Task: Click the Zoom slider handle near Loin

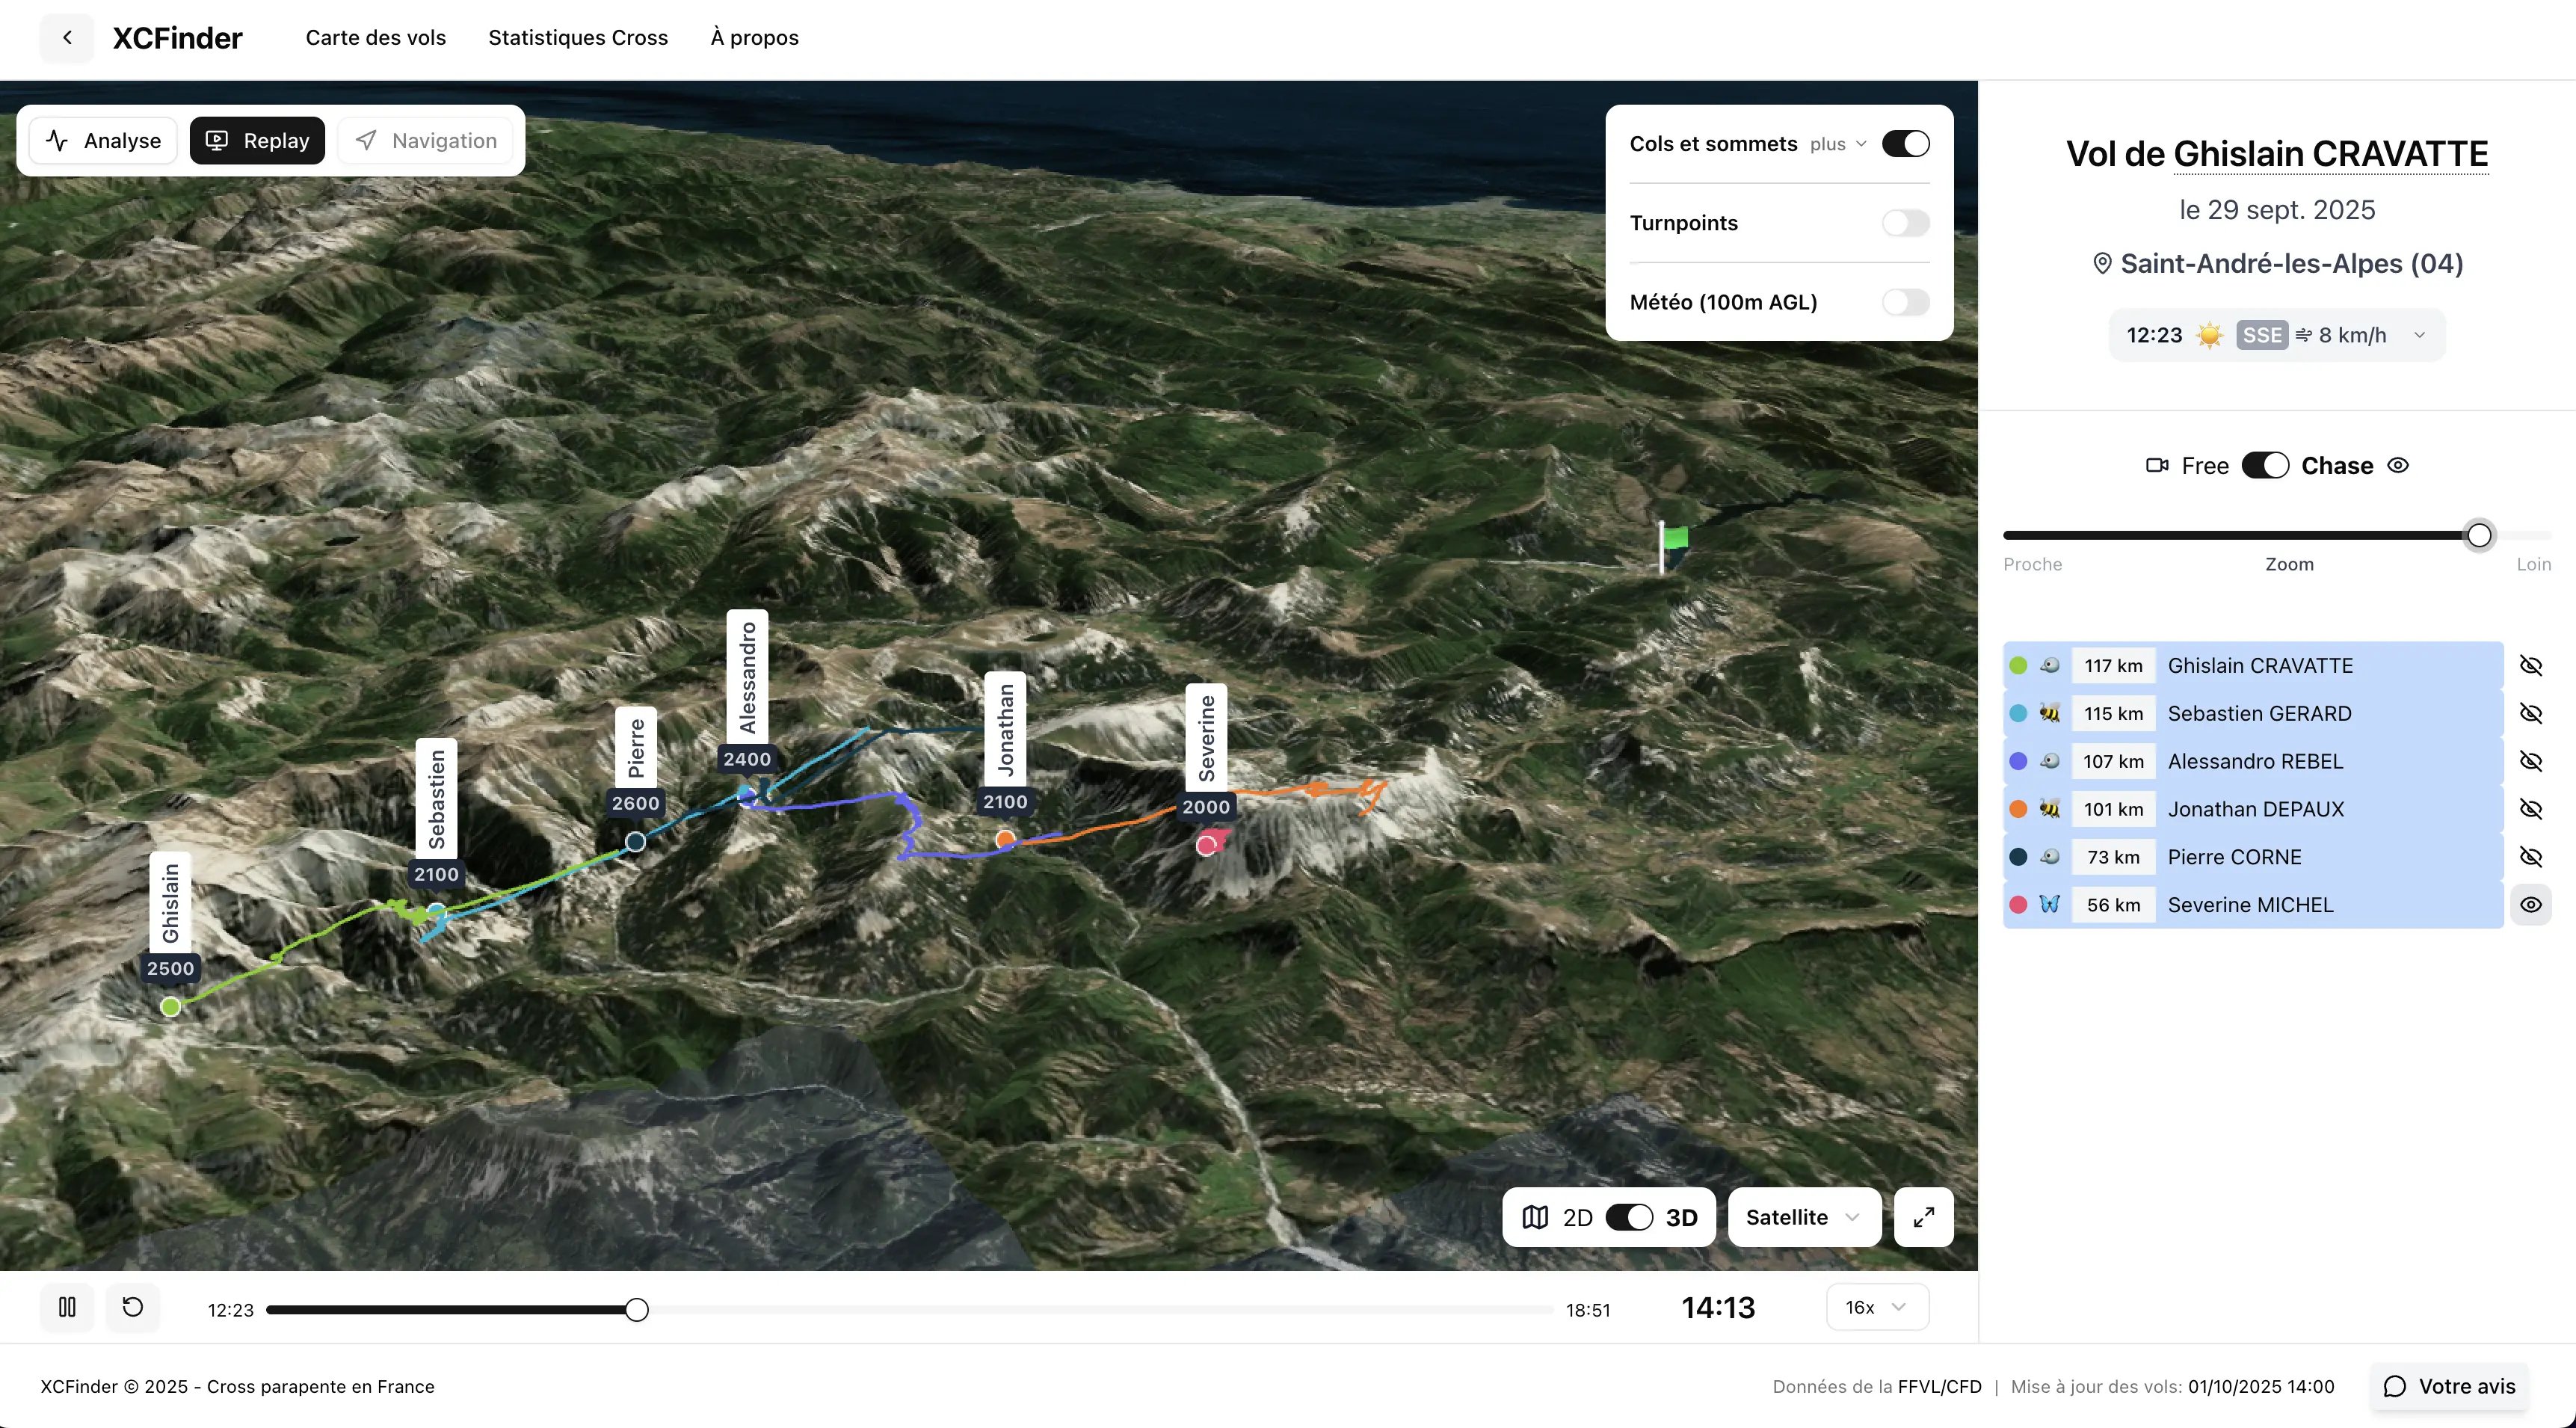Action: pos(2479,536)
